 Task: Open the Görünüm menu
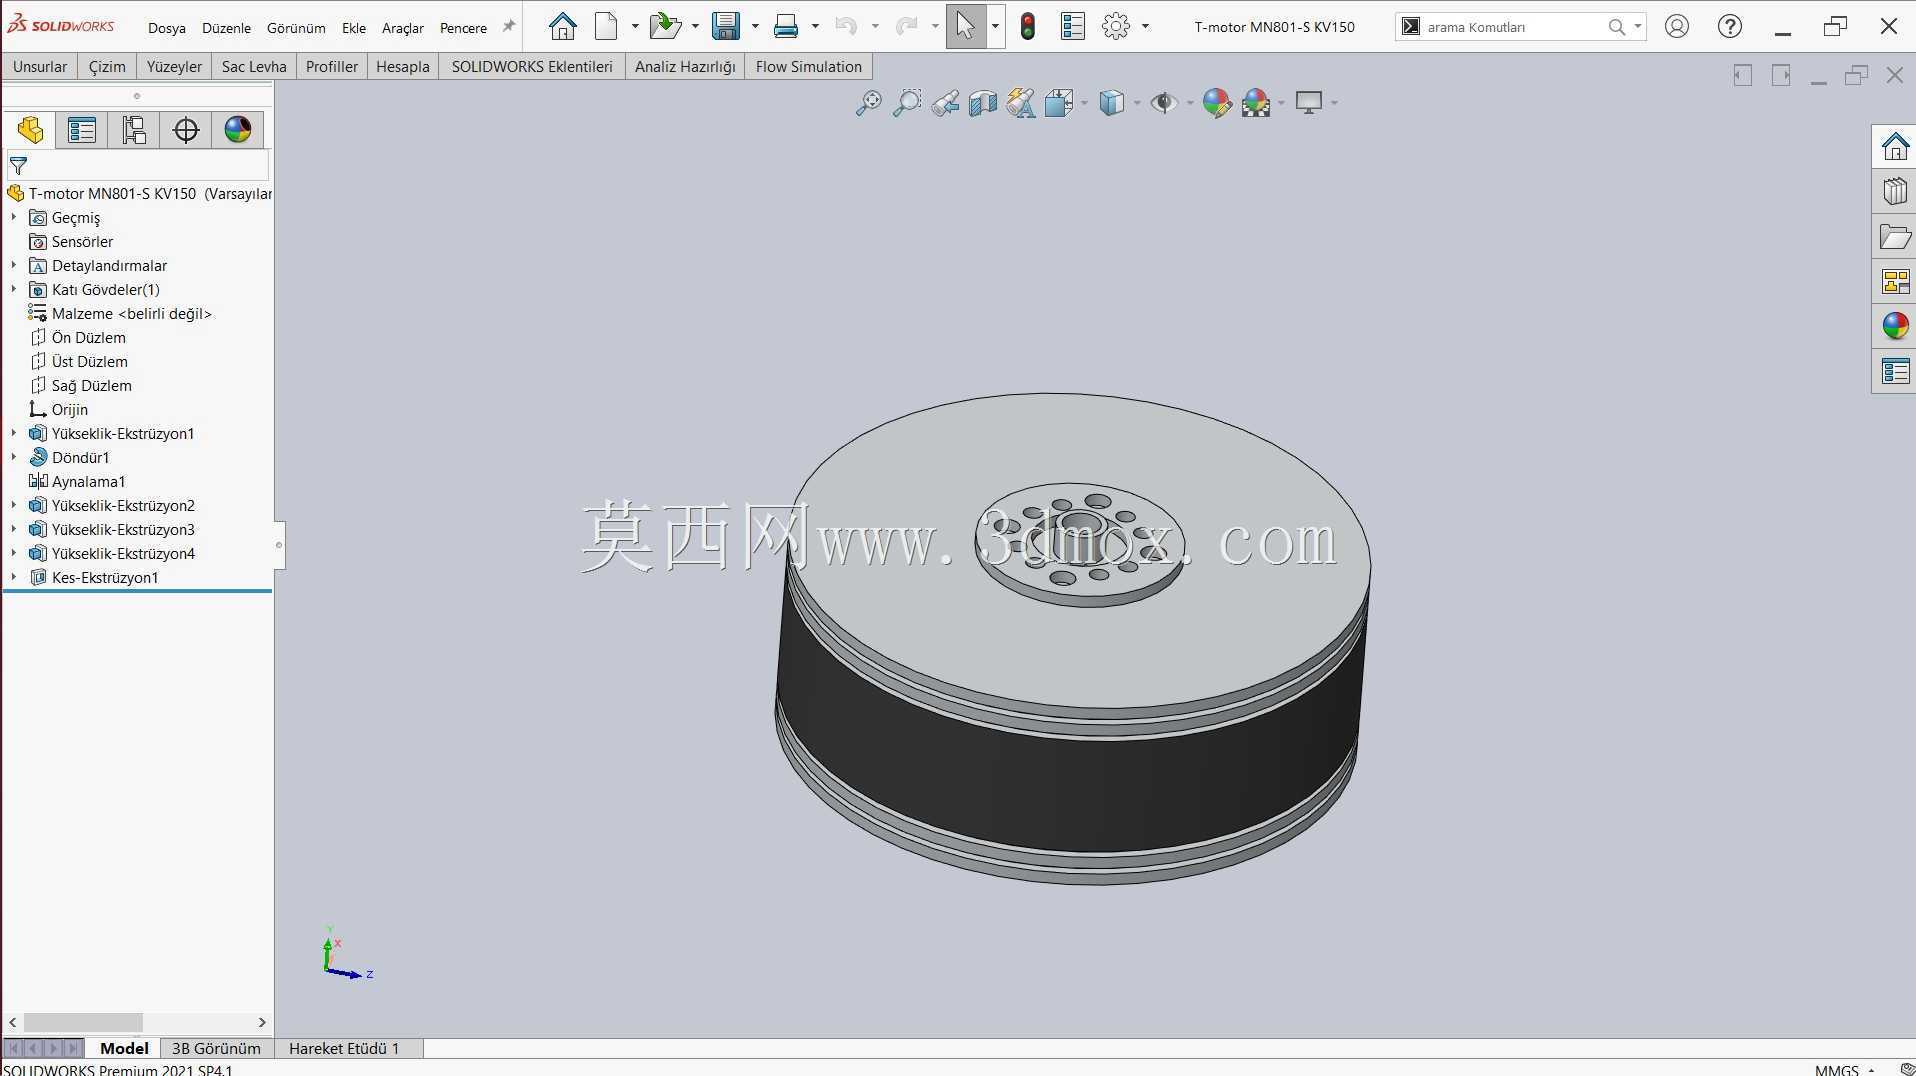pos(296,28)
